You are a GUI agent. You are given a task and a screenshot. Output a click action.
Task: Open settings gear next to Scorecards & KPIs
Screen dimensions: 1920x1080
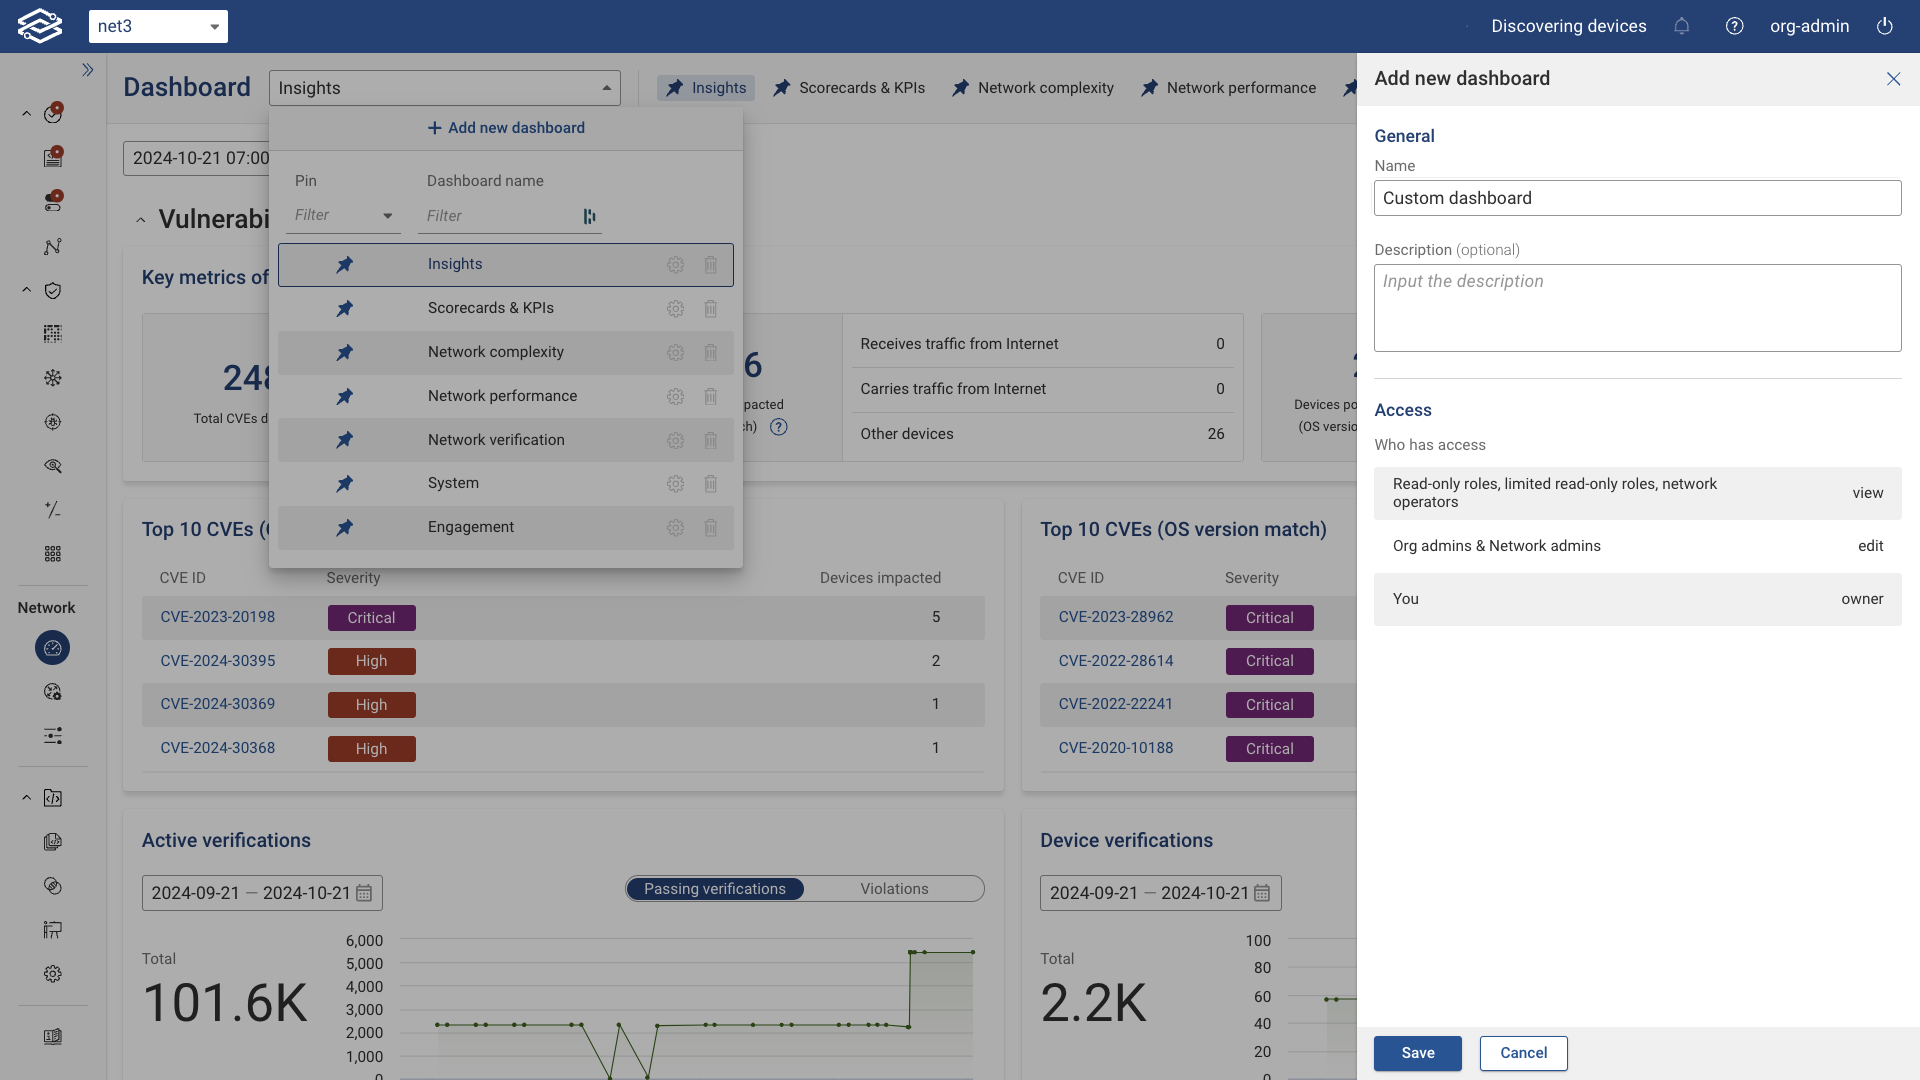(x=676, y=309)
